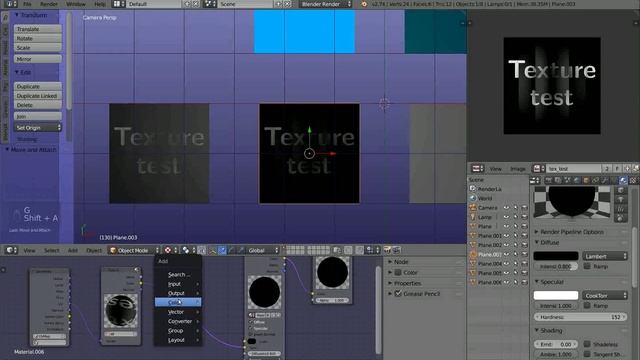Open the Group submenu in Add menu
This screenshot has height=360, width=640.
(178, 331)
